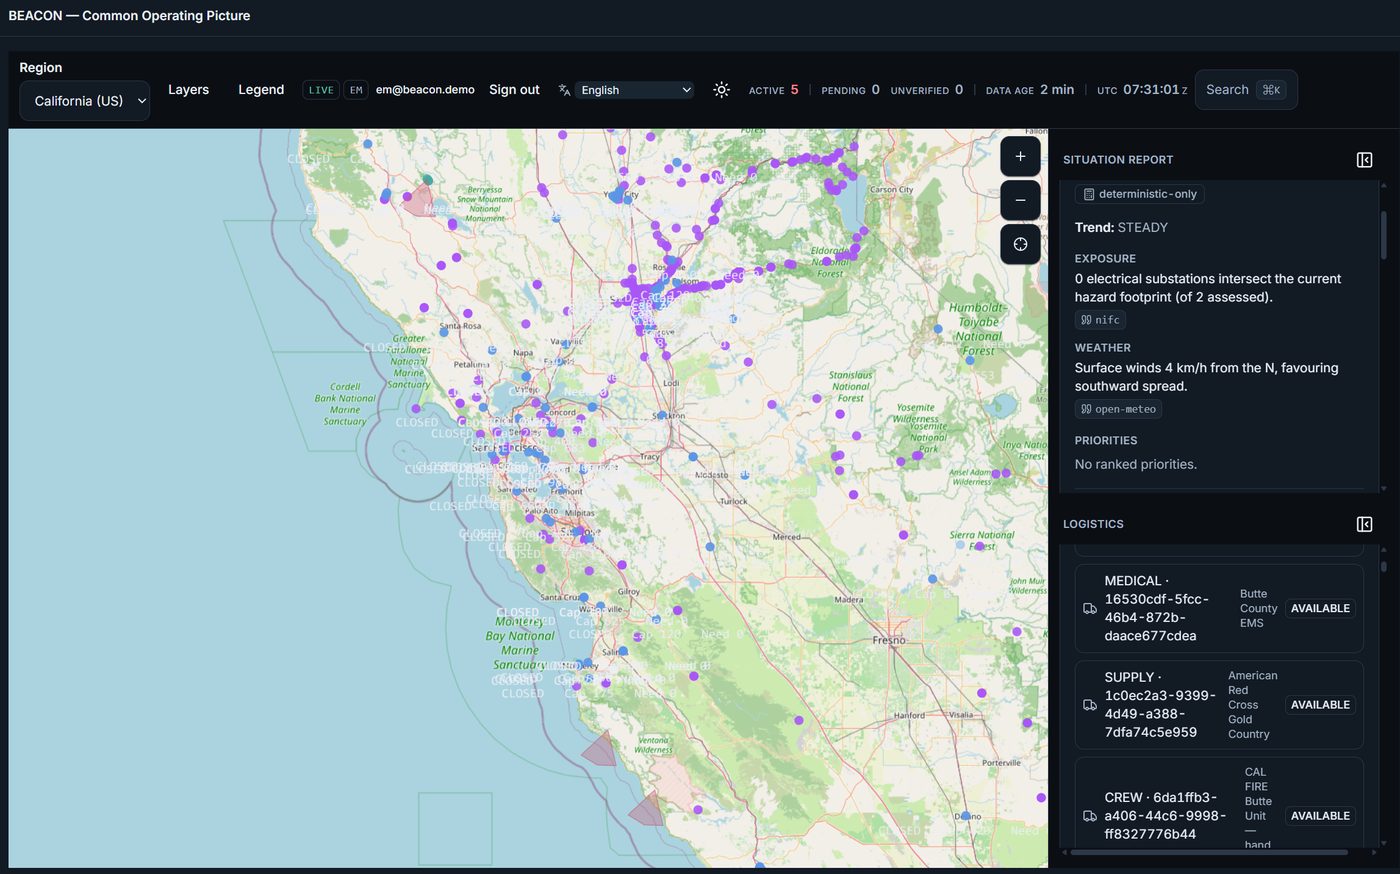Click the Situation Report vertical scrollbar thumb
This screenshot has width=1400, height=874.
tap(1384, 235)
